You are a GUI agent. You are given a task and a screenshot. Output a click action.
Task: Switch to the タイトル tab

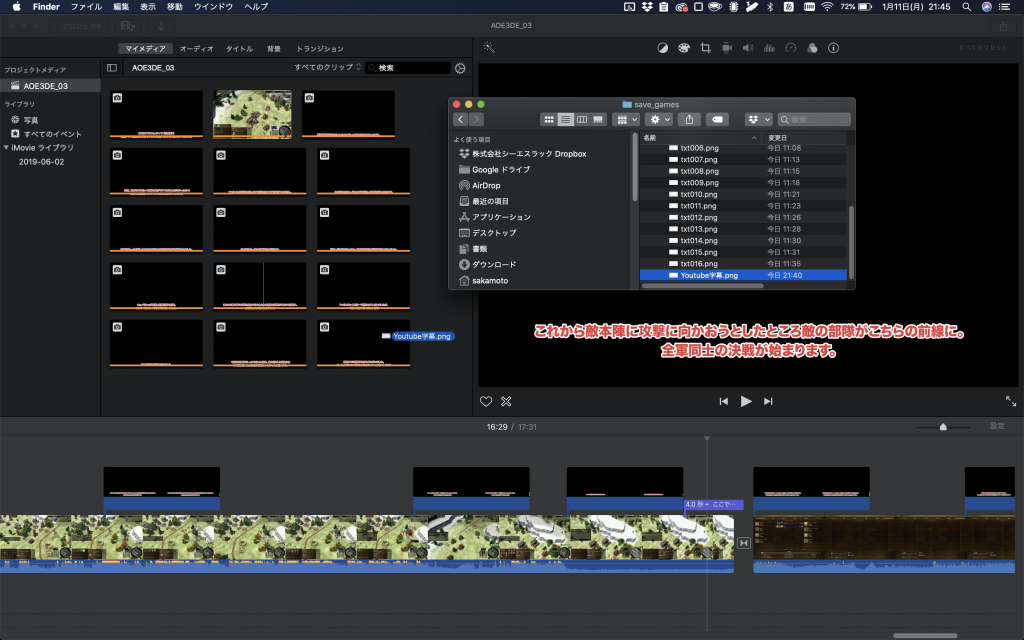coord(240,48)
